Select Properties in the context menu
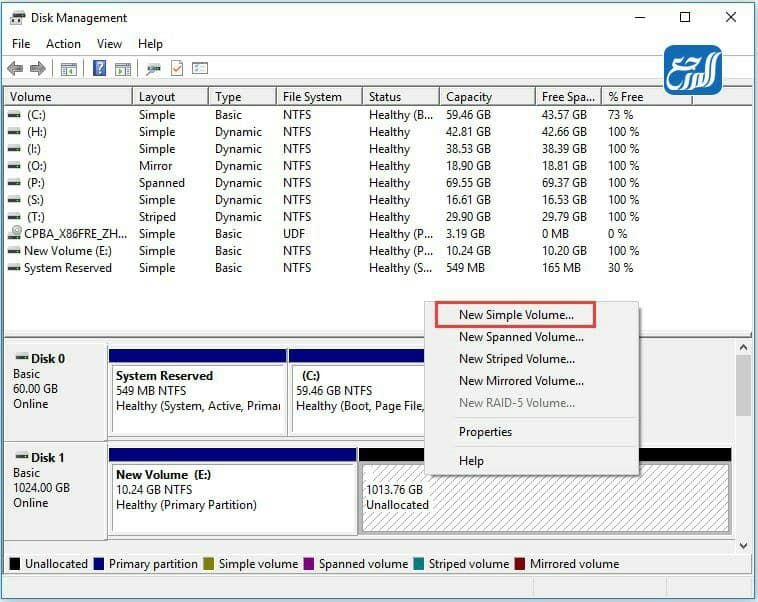Viewport: 758px width, 602px height. 485,432
